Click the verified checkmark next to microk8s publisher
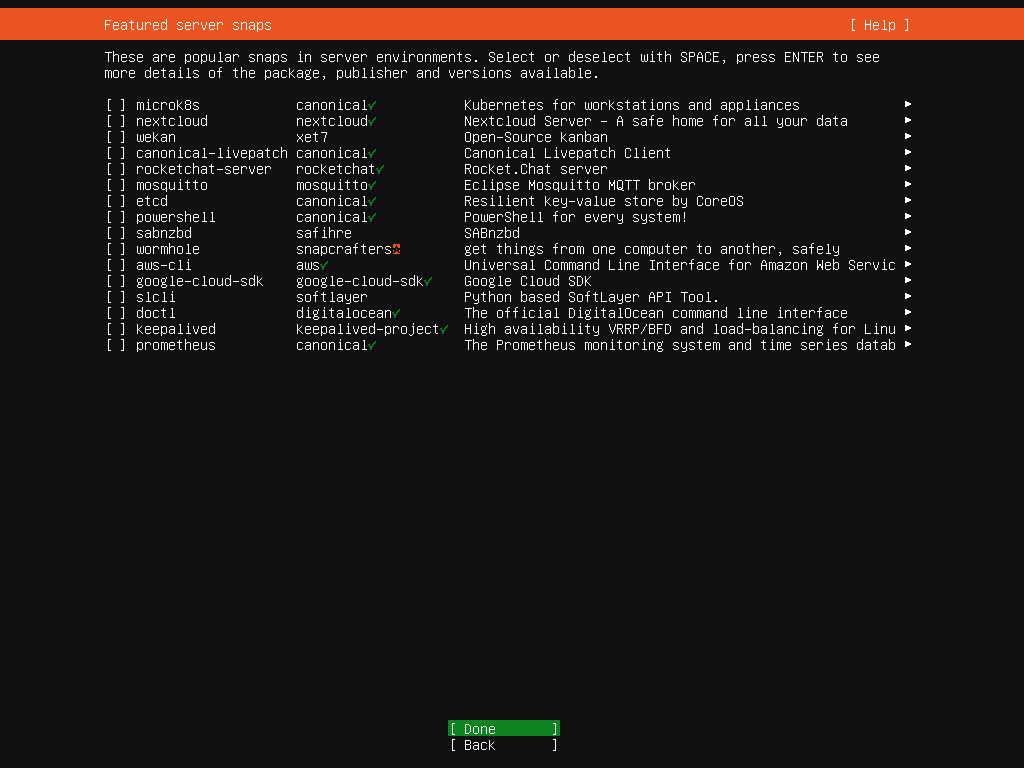The image size is (1024, 768). coord(372,105)
